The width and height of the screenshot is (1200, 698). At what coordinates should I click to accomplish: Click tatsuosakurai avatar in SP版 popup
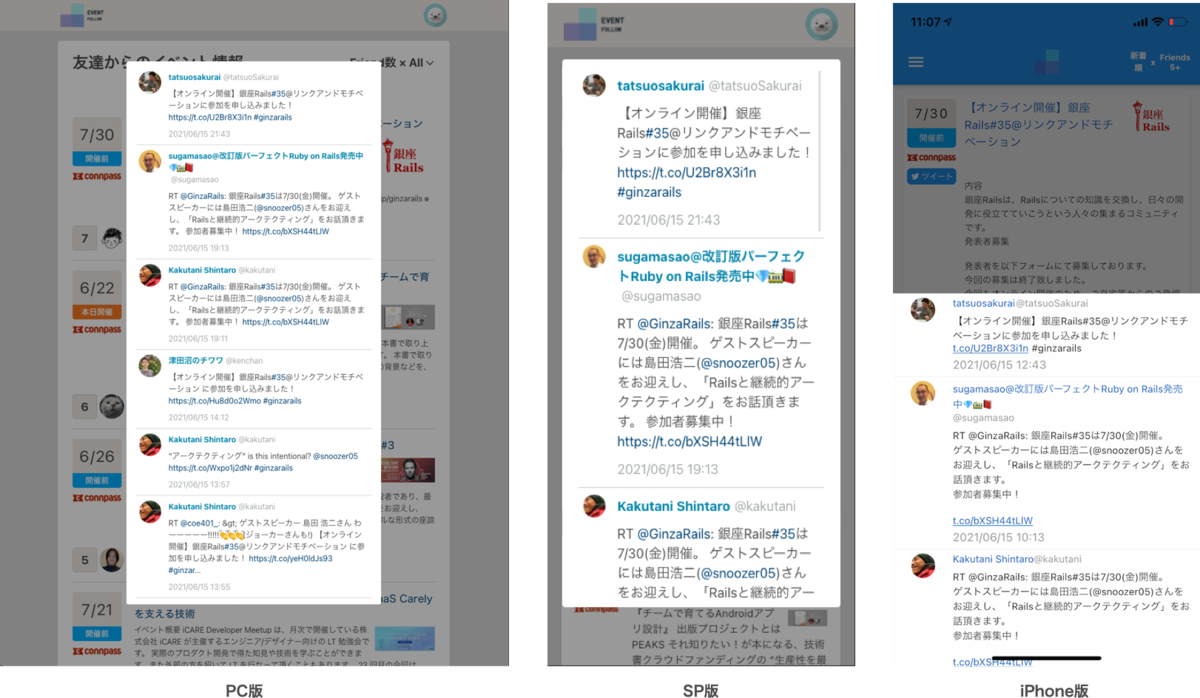(594, 86)
